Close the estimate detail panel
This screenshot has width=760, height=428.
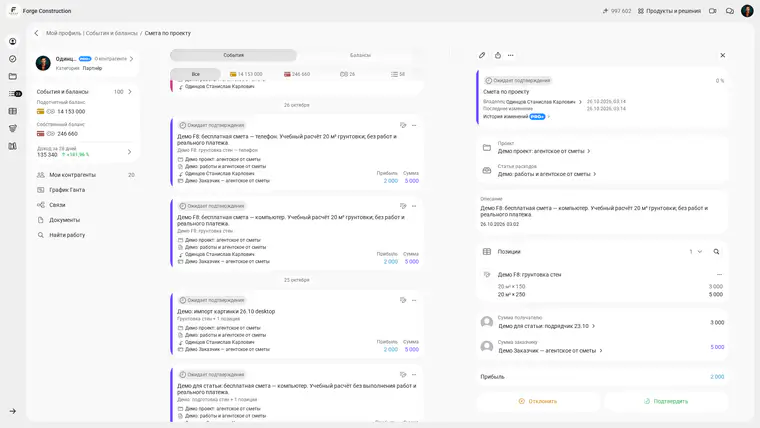pyautogui.click(x=723, y=55)
